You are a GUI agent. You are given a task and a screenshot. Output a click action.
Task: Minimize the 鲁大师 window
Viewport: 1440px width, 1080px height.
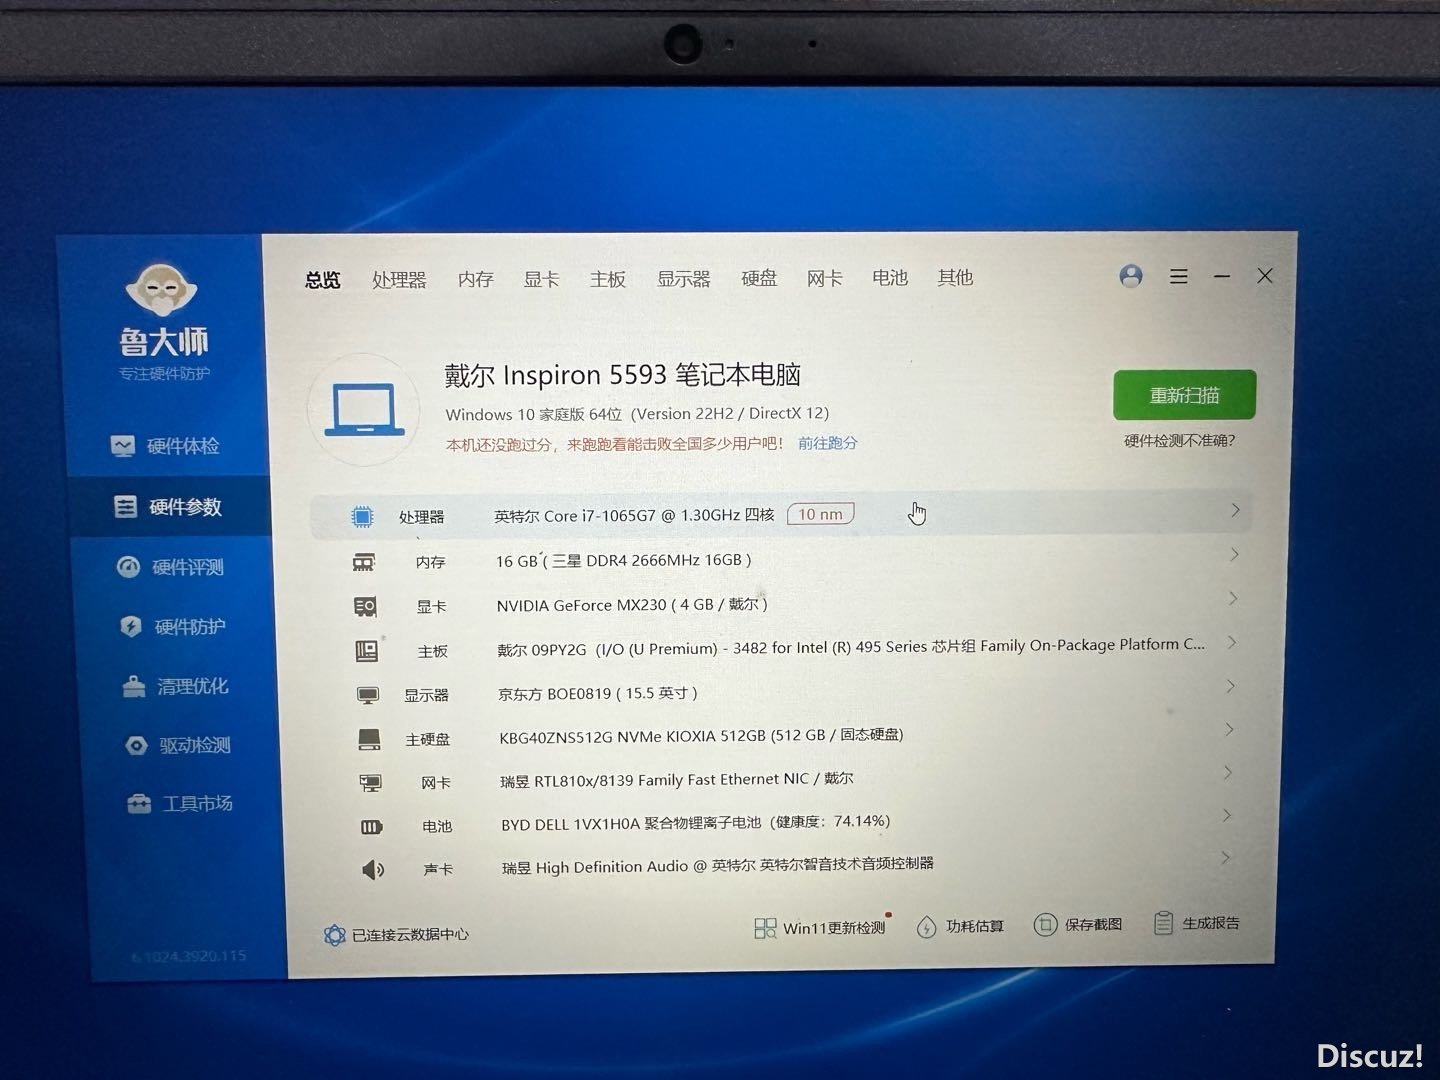(x=1222, y=276)
